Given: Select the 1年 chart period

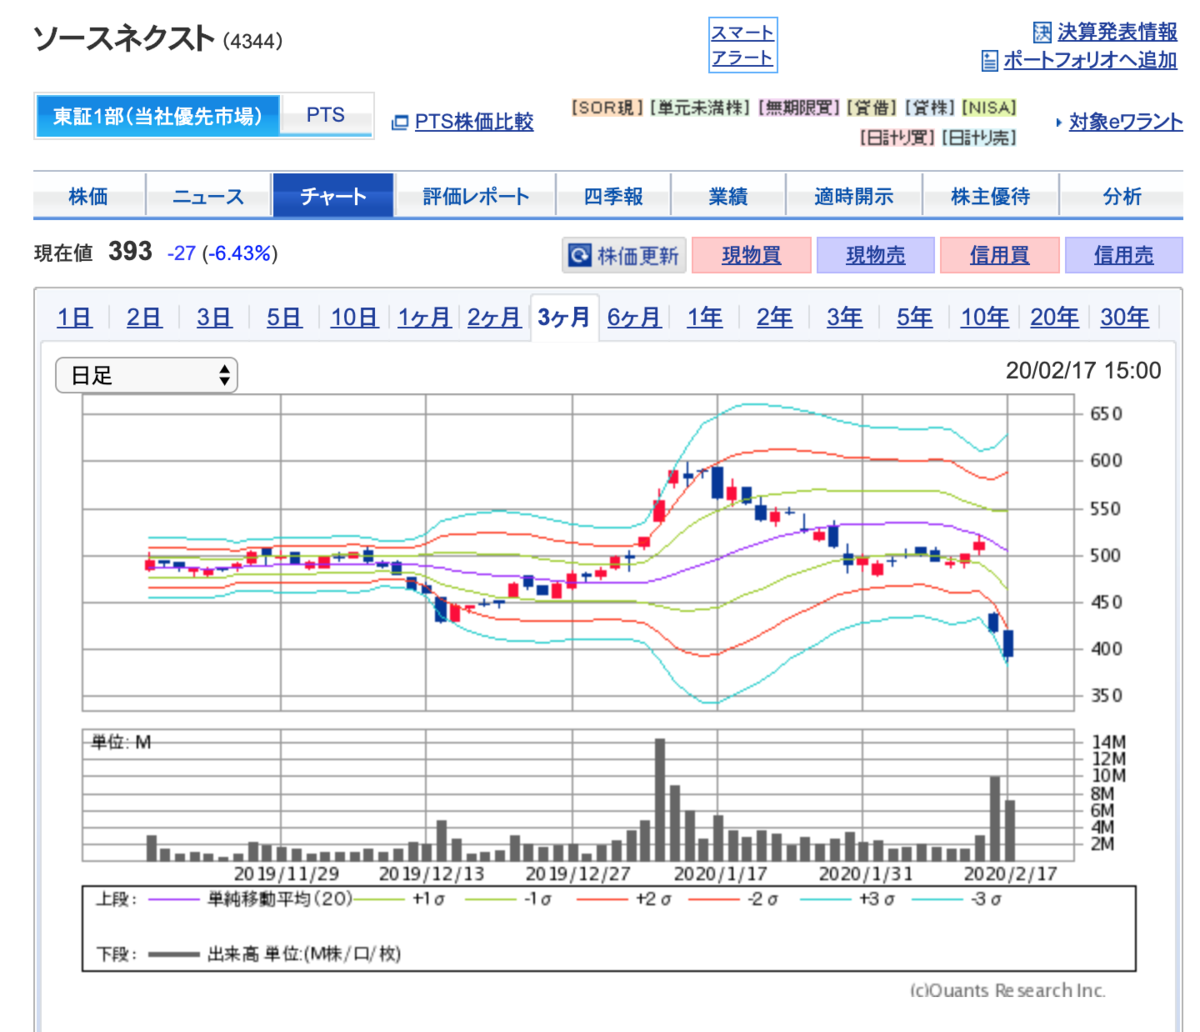Looking at the screenshot, I should pyautogui.click(x=704, y=318).
